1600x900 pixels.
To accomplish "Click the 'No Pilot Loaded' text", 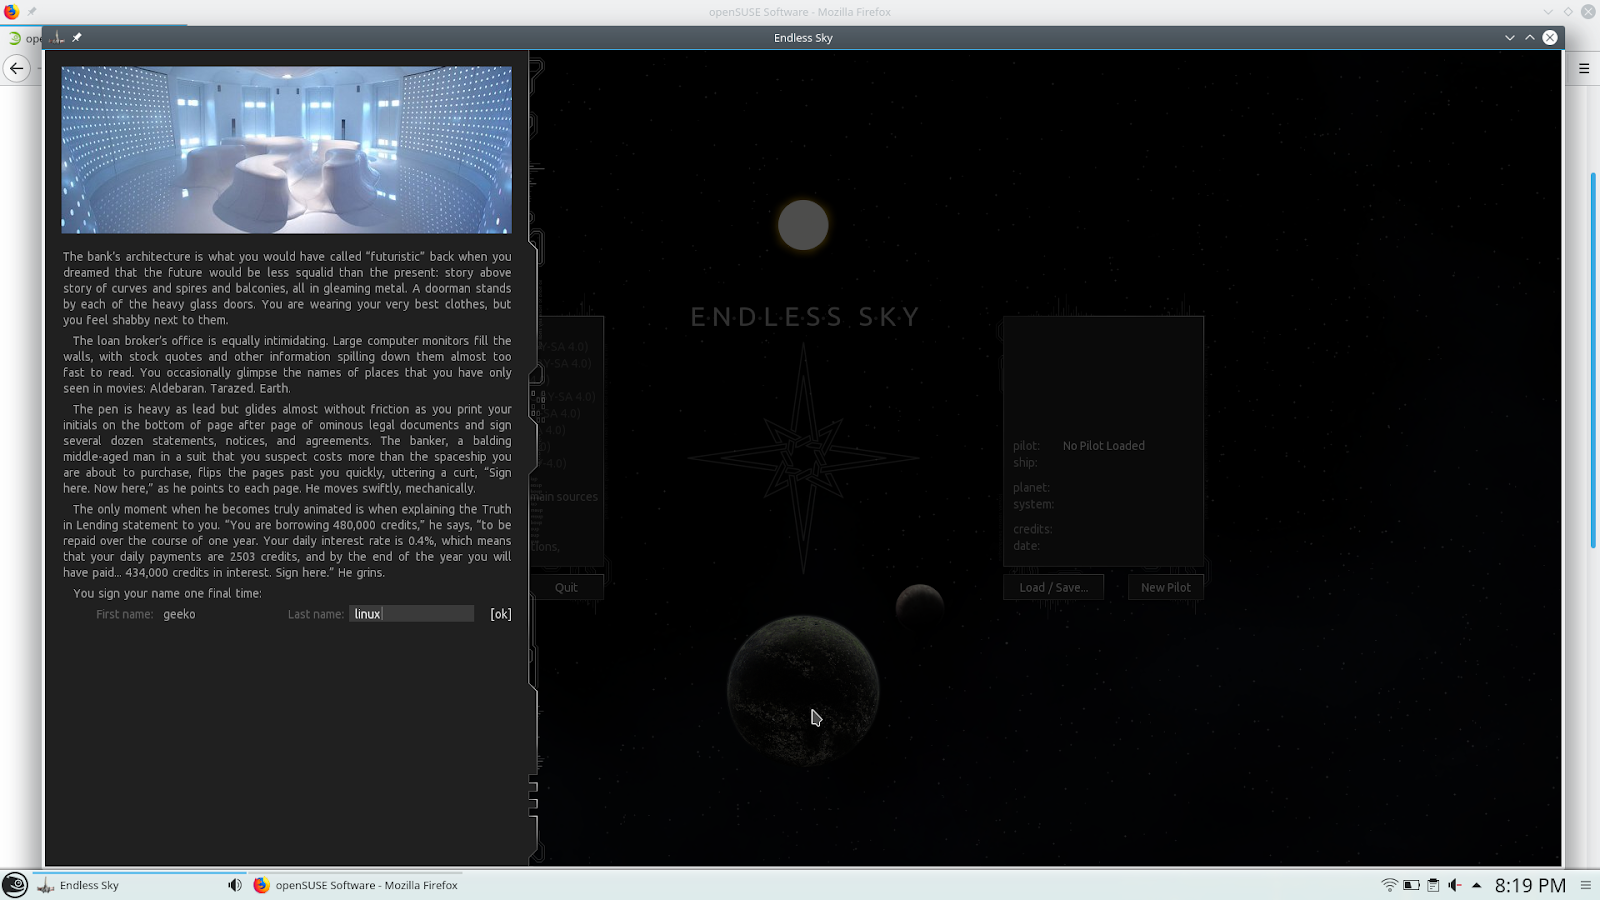I will (x=1104, y=446).
